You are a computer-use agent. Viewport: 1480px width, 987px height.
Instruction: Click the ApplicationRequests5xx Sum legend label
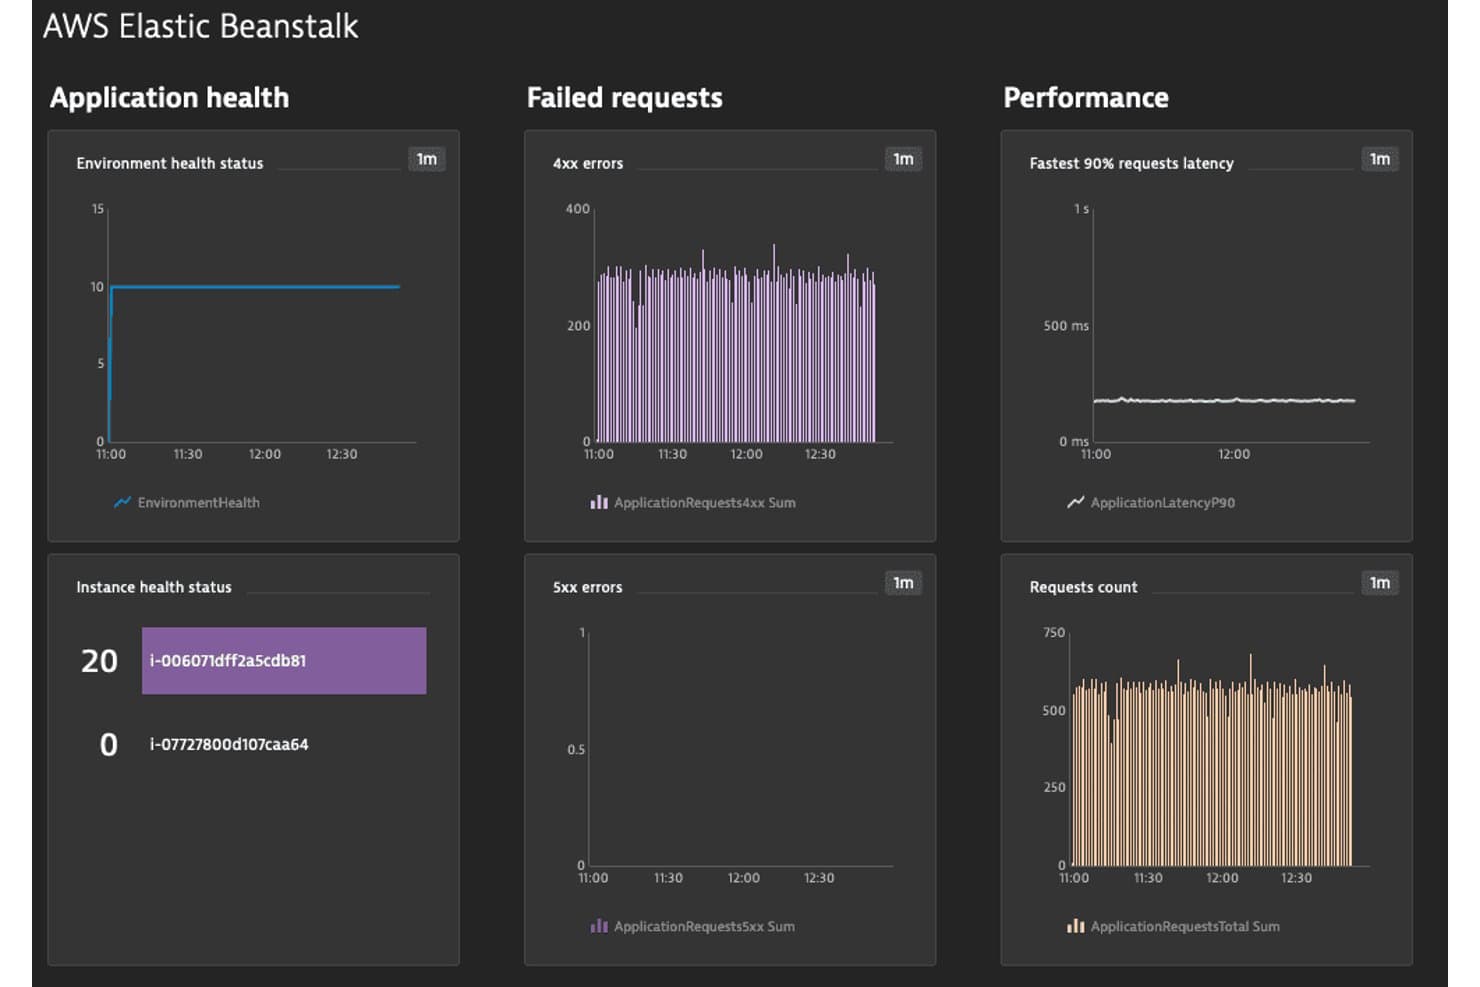tap(705, 926)
